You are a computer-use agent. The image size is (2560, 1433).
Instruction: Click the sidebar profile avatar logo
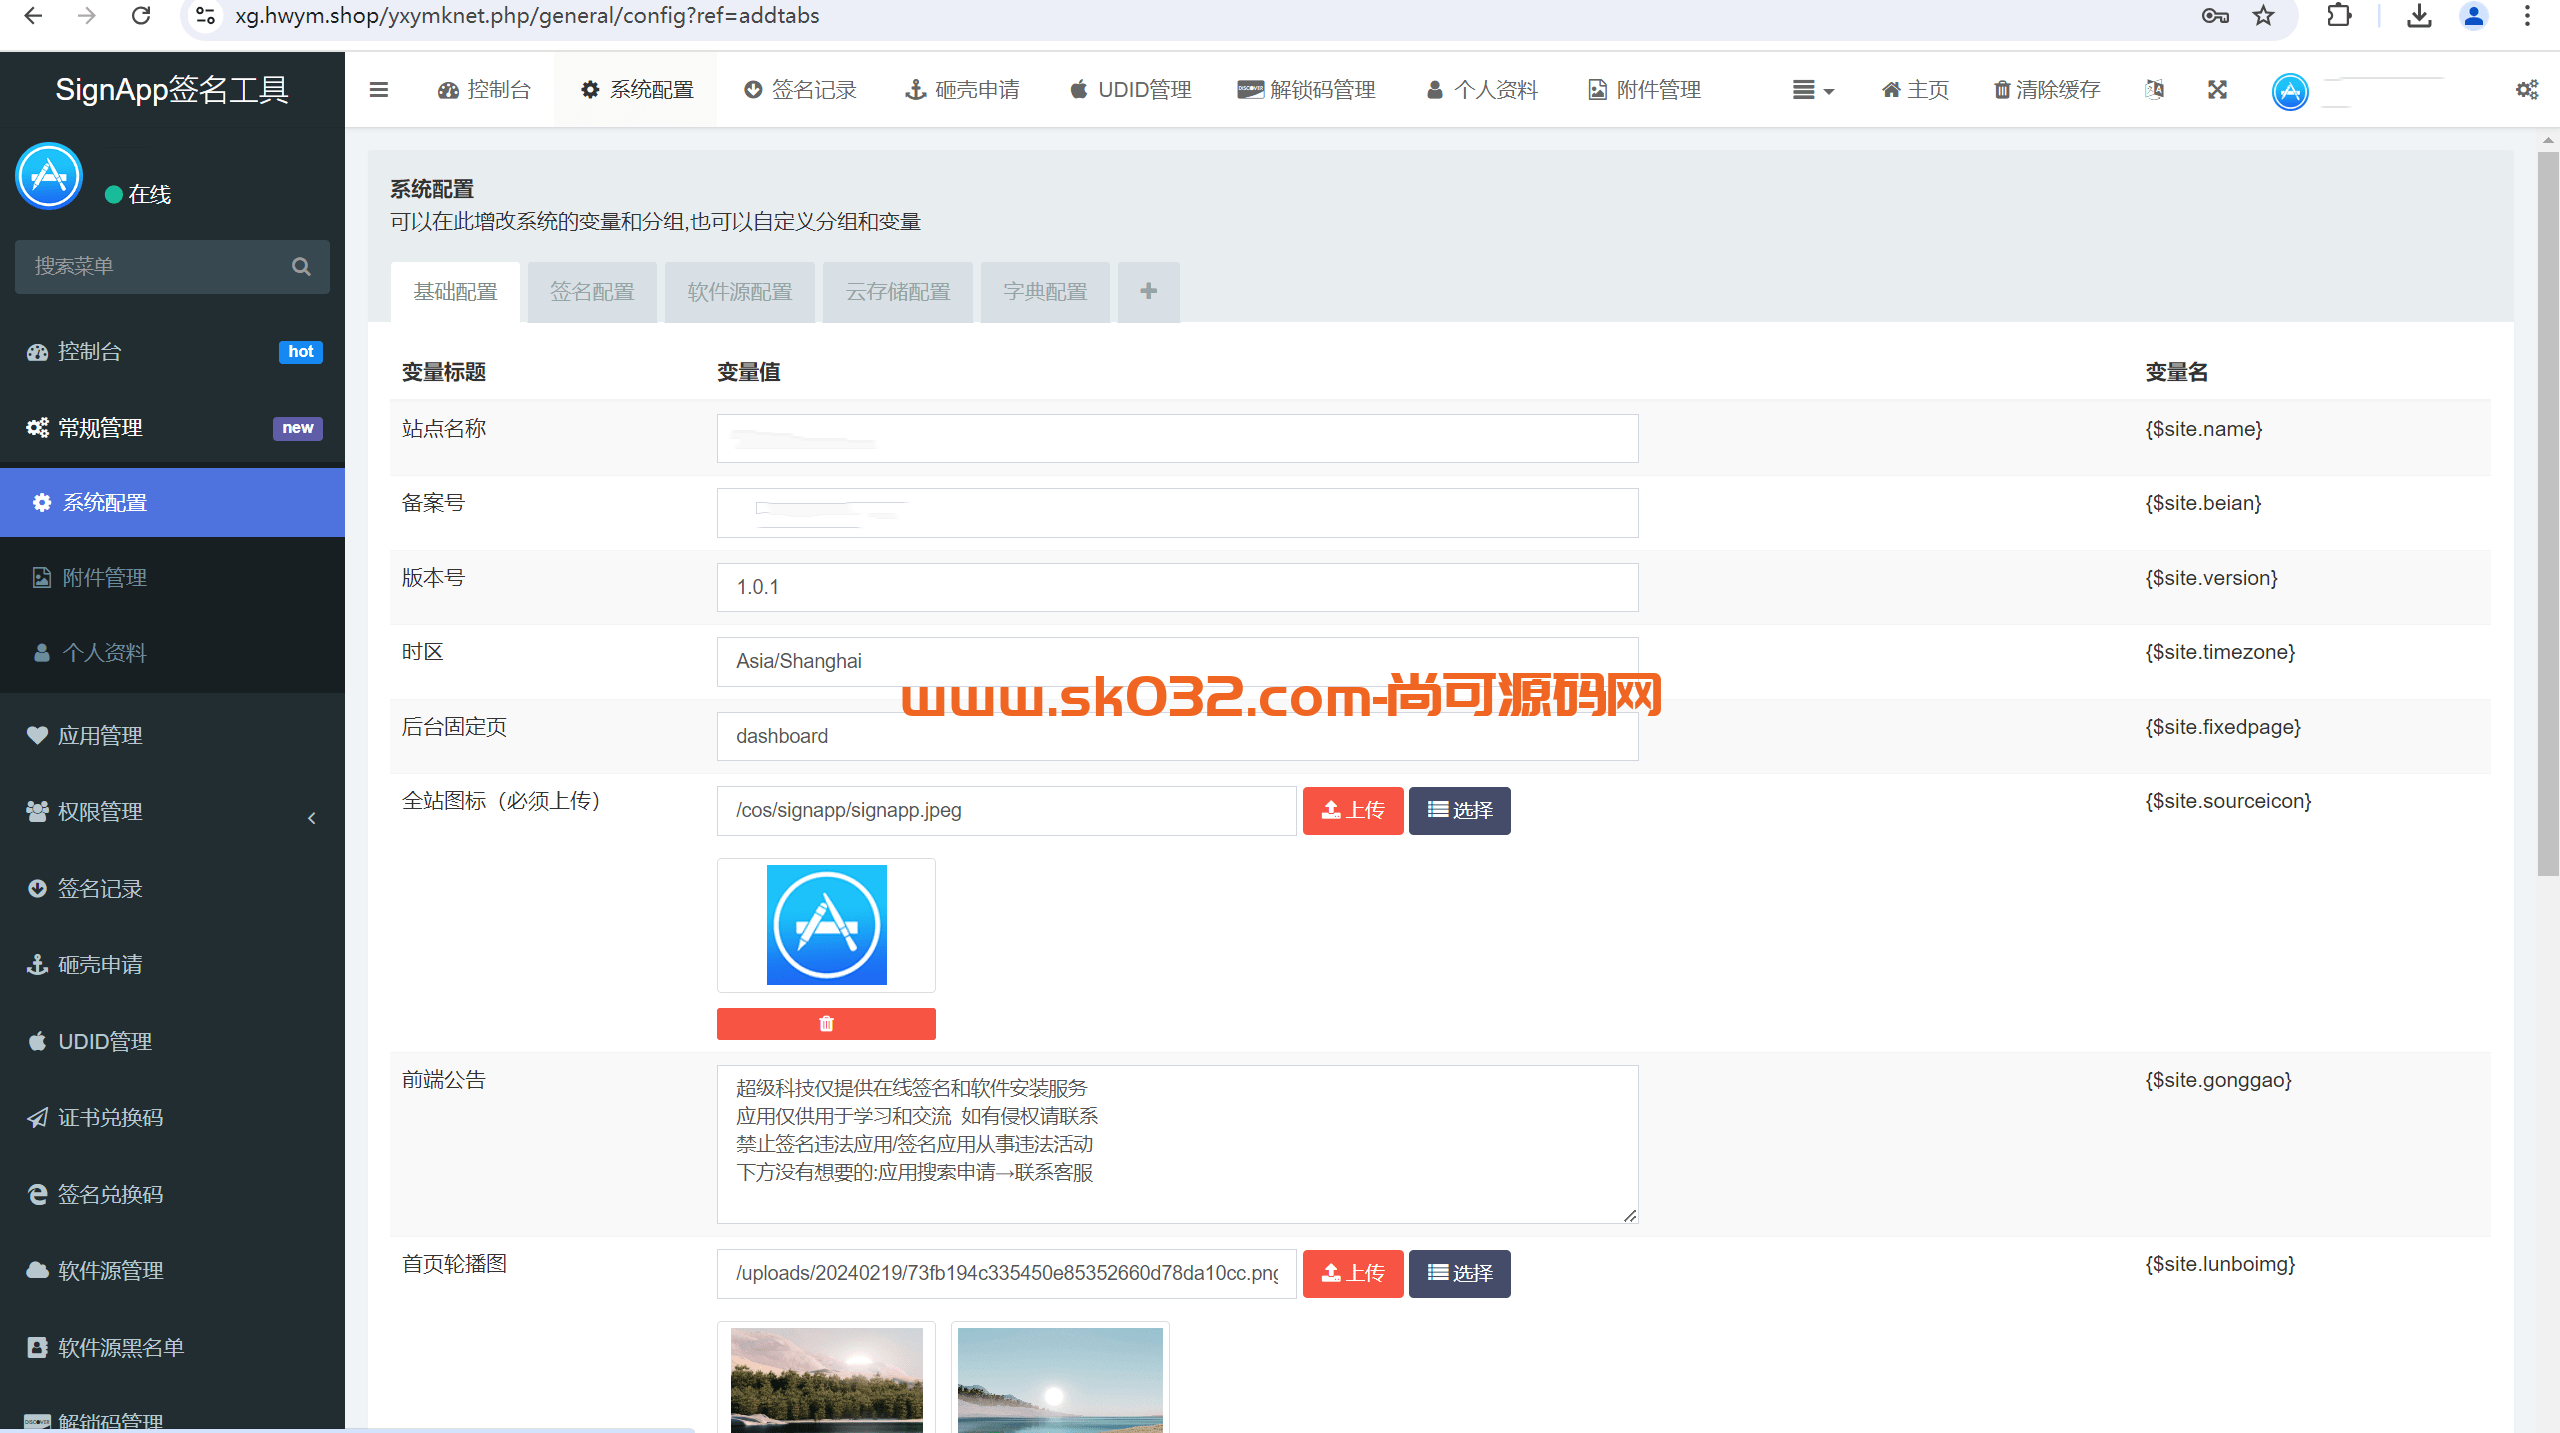coord(49,176)
